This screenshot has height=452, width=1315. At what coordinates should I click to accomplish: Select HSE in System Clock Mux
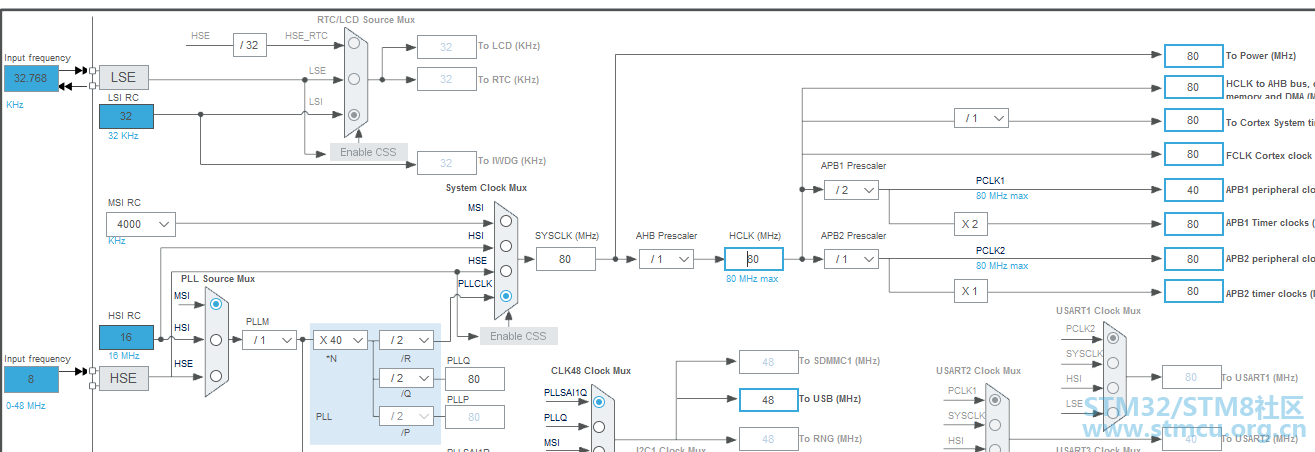(x=506, y=271)
